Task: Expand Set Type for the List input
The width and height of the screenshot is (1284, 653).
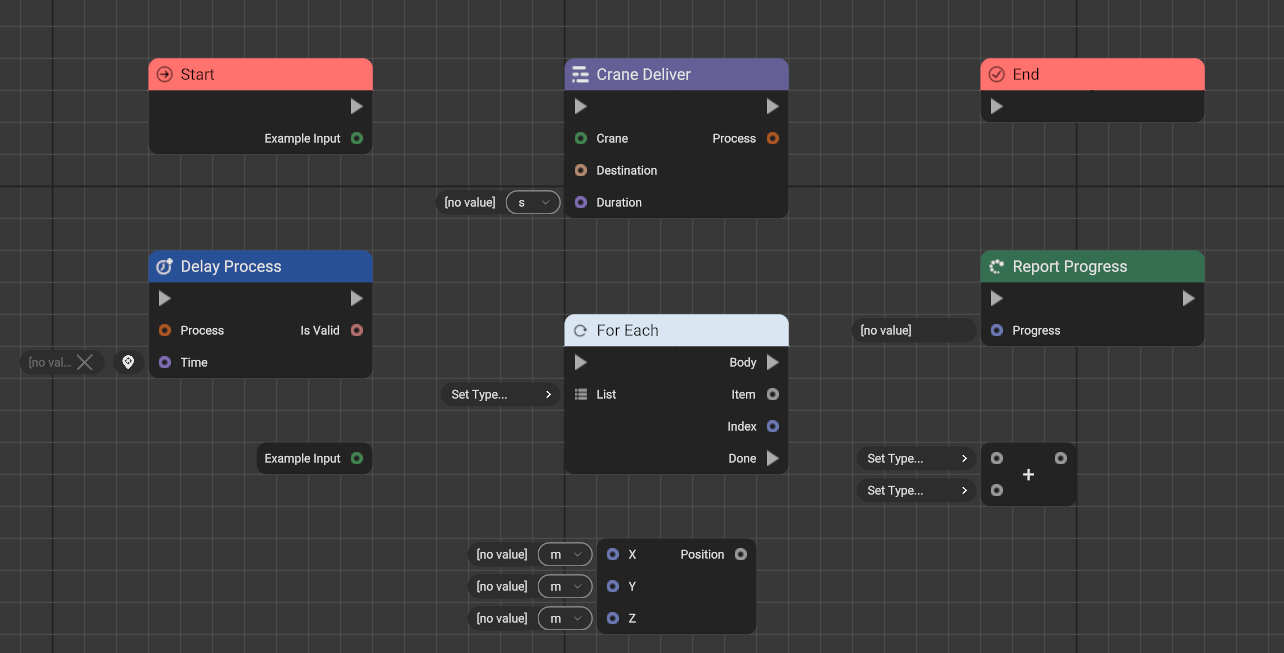Action: tap(501, 395)
